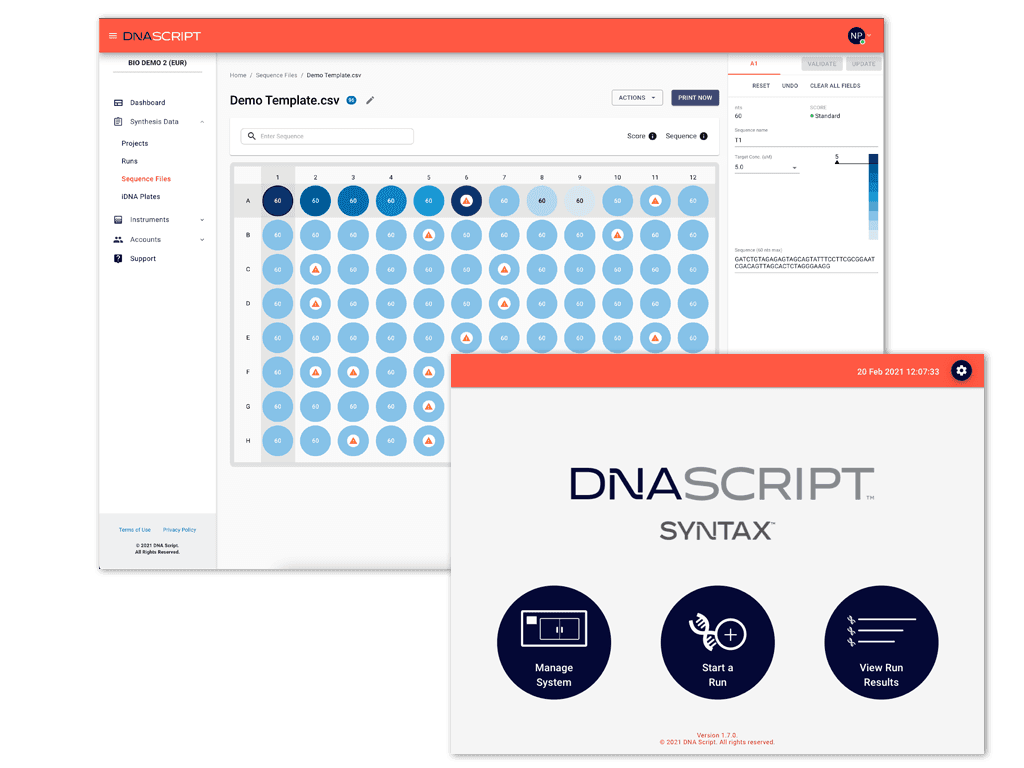Click the Sequence name field showing T1

click(x=806, y=140)
